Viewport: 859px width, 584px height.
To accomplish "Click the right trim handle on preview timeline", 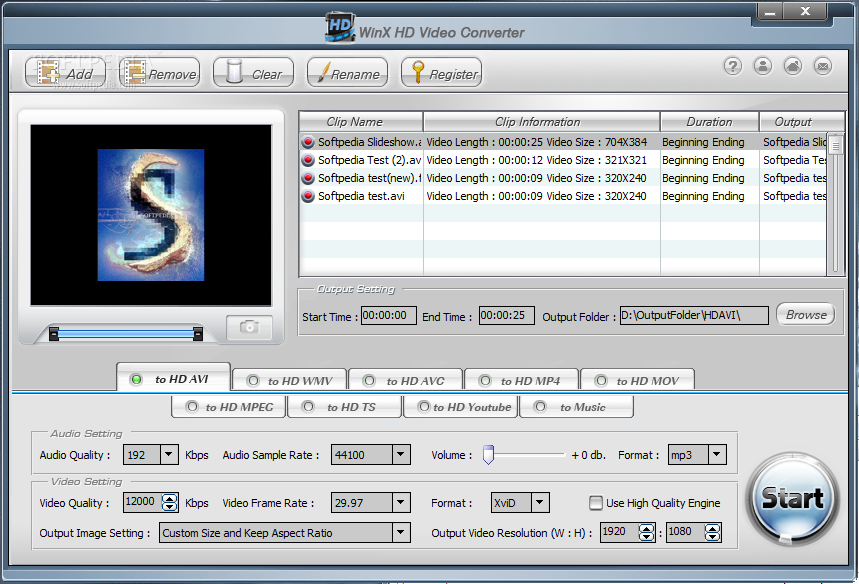I will (198, 334).
